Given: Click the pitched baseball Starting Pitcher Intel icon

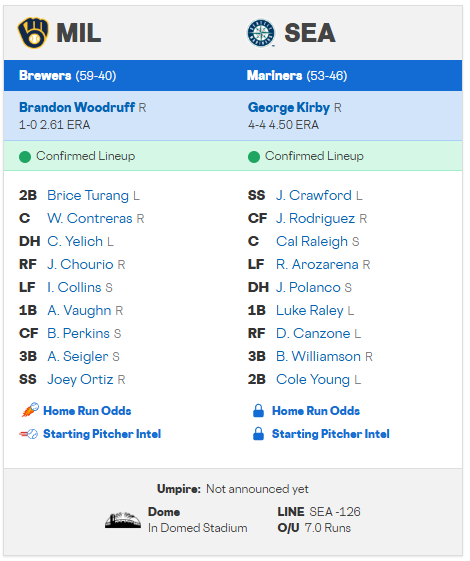Looking at the screenshot, I should (29, 434).
